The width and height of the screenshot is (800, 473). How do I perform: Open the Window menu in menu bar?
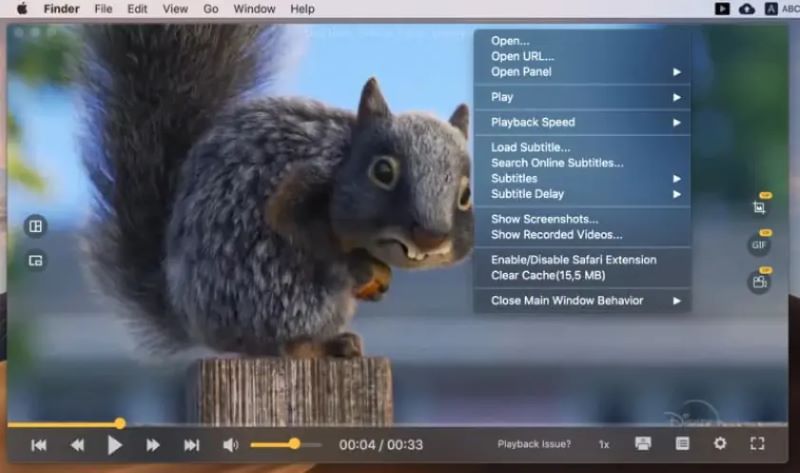point(254,9)
